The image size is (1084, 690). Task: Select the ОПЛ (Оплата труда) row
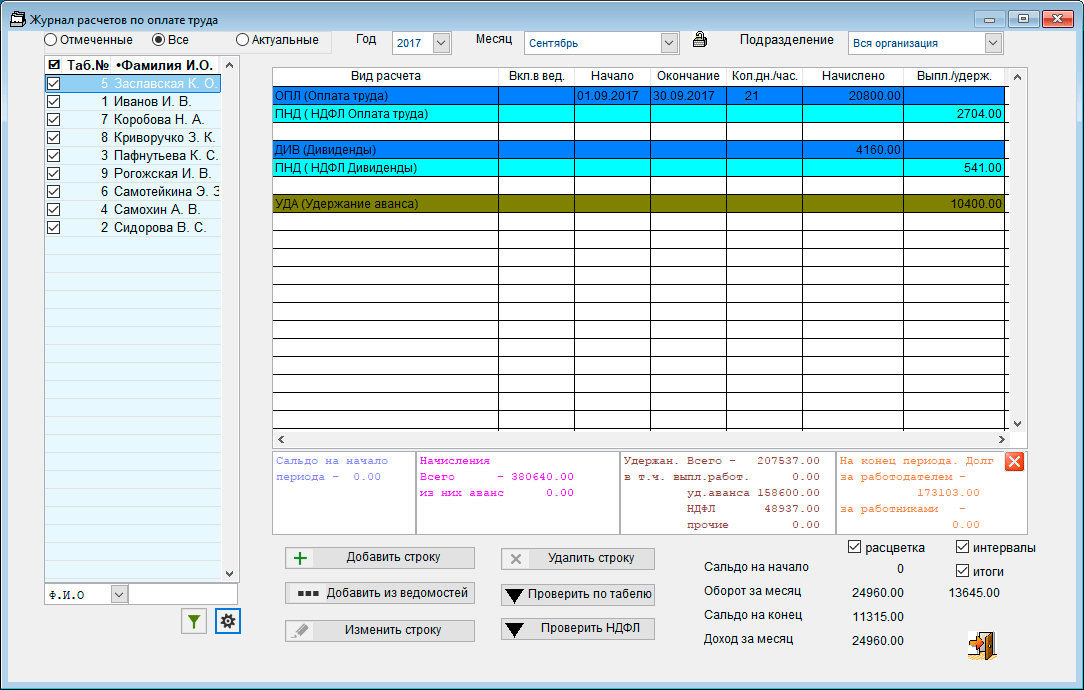639,96
